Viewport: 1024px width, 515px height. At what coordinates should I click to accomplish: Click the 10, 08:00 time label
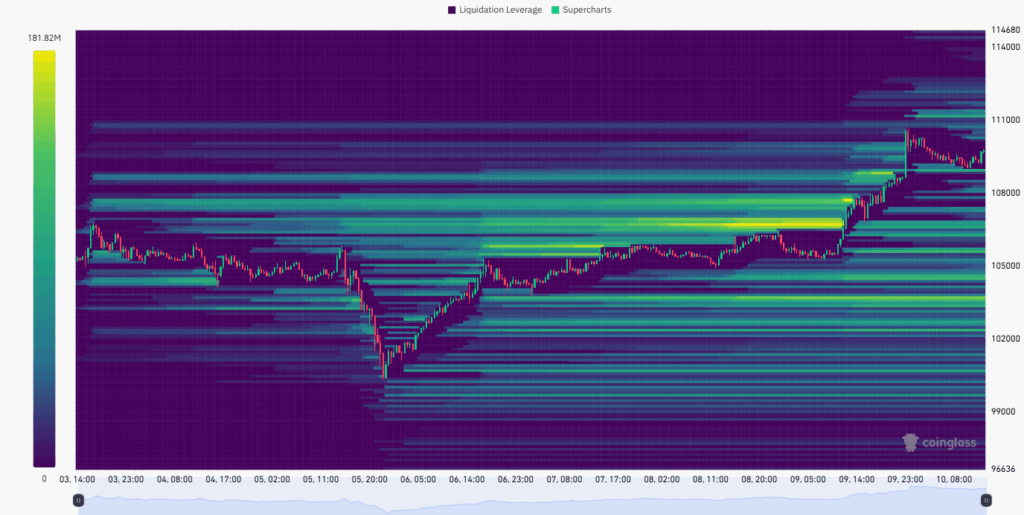(x=954, y=479)
